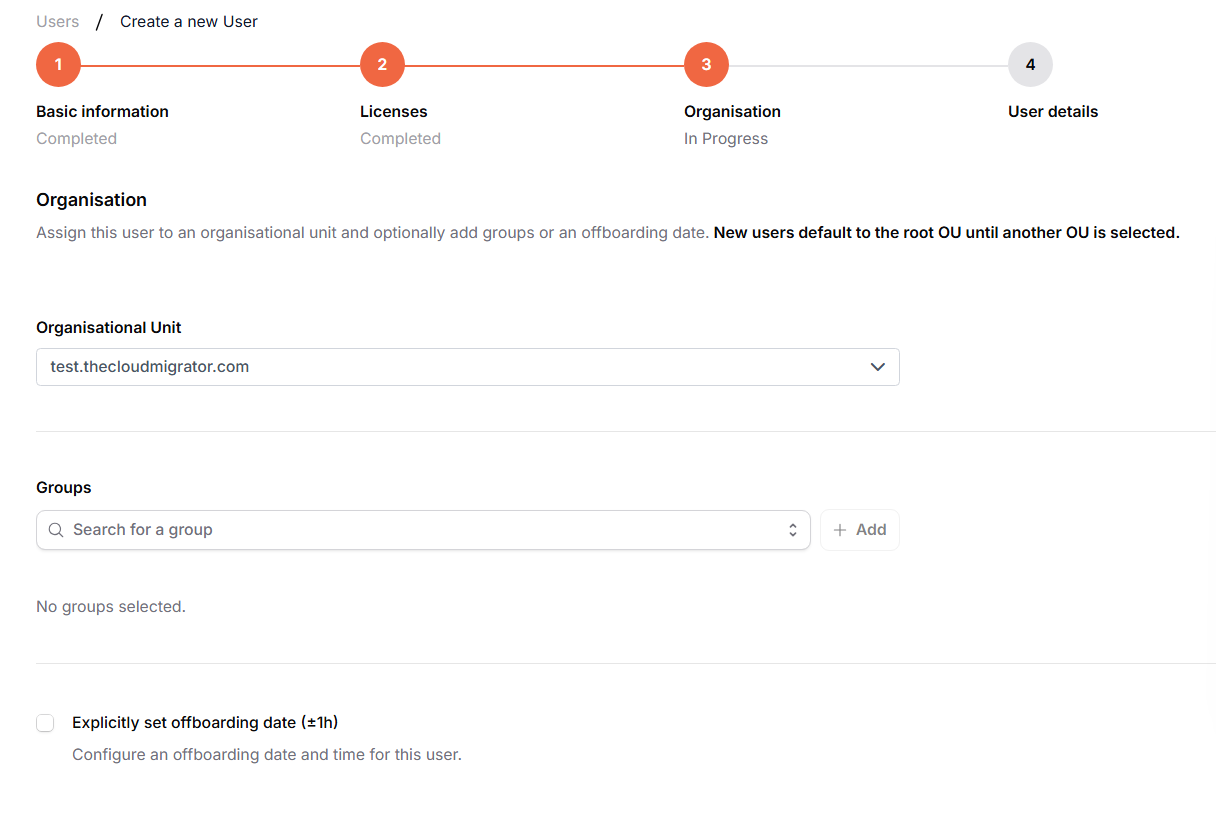Screen dimensions: 1216x824
Task: Click bold 'New users default to the root OU' note
Action: 946,232
